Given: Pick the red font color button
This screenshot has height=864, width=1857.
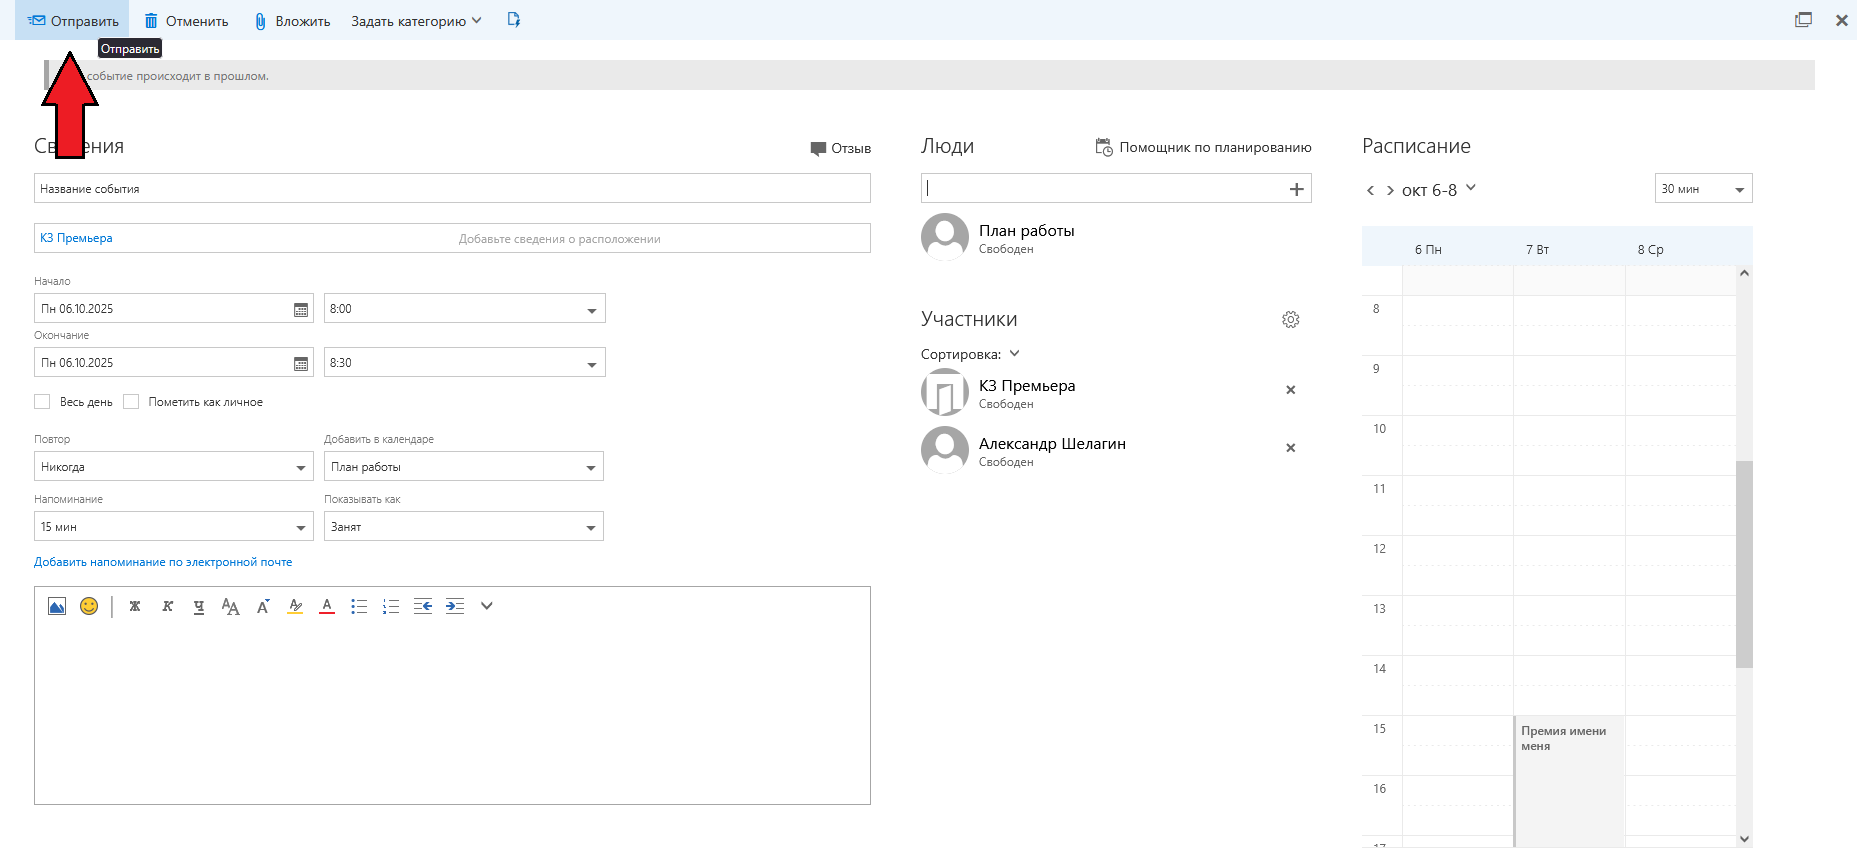Looking at the screenshot, I should pos(327,606).
